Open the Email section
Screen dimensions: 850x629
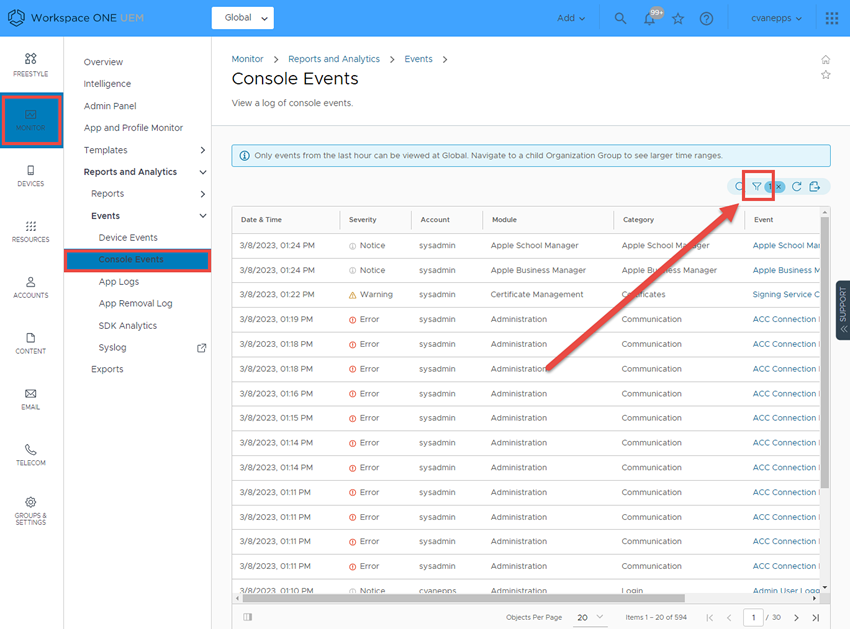(x=30, y=399)
